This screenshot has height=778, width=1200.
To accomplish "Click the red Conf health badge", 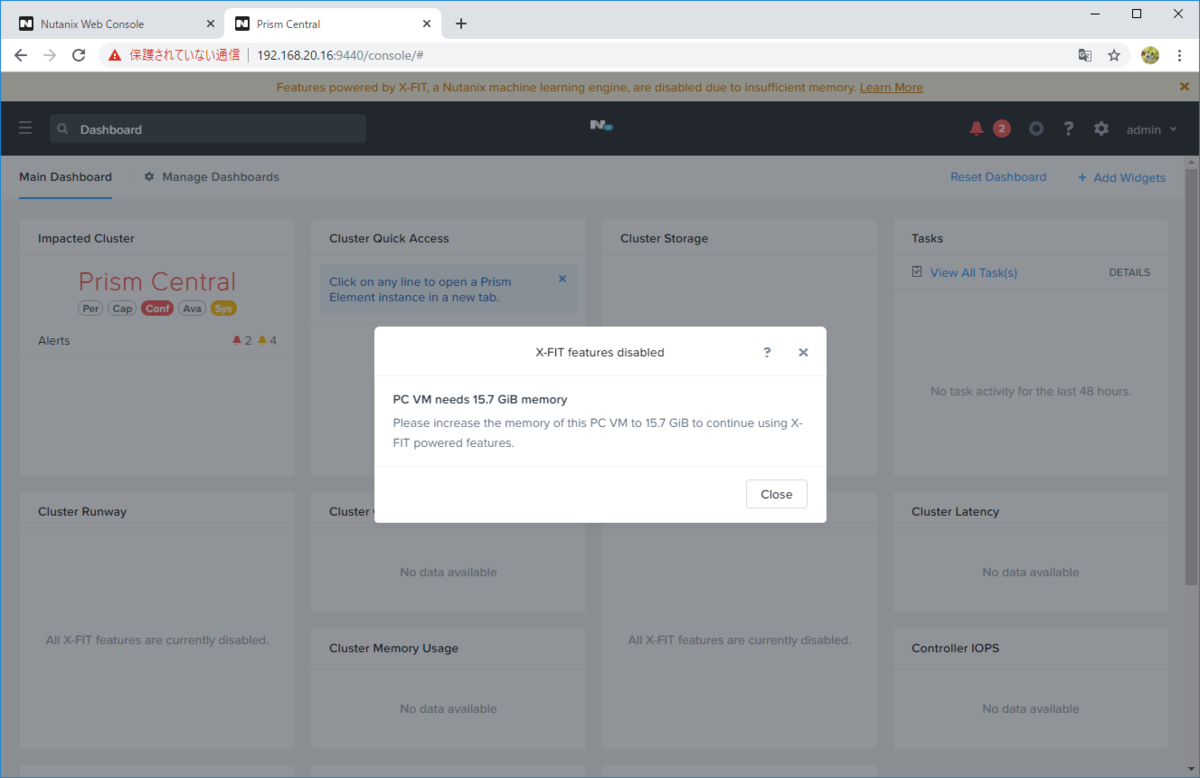I will (157, 308).
